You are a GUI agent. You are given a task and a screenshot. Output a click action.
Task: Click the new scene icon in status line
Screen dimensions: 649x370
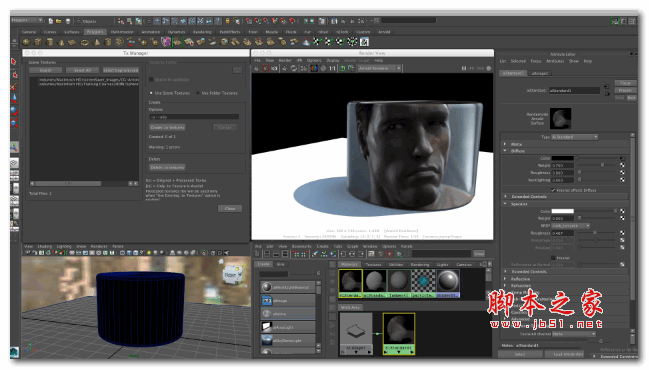pyautogui.click(x=50, y=21)
